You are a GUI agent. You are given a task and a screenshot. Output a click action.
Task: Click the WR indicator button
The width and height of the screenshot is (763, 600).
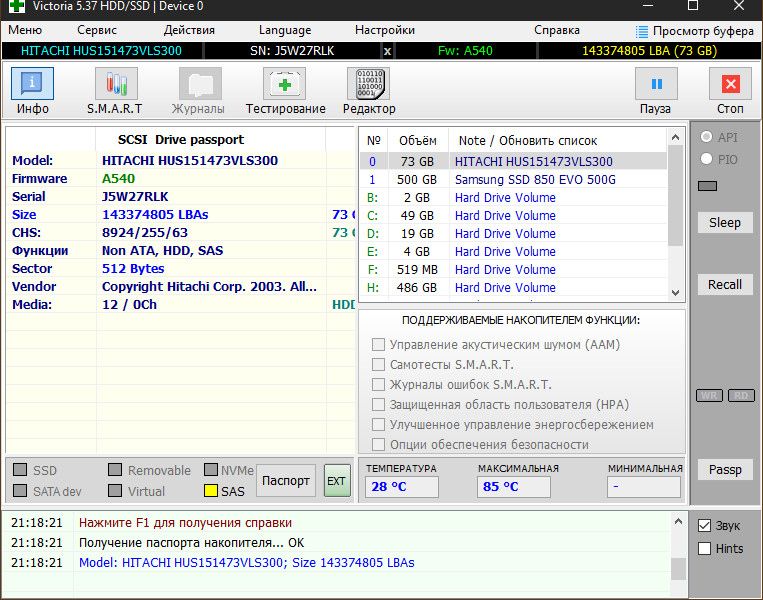coord(709,395)
